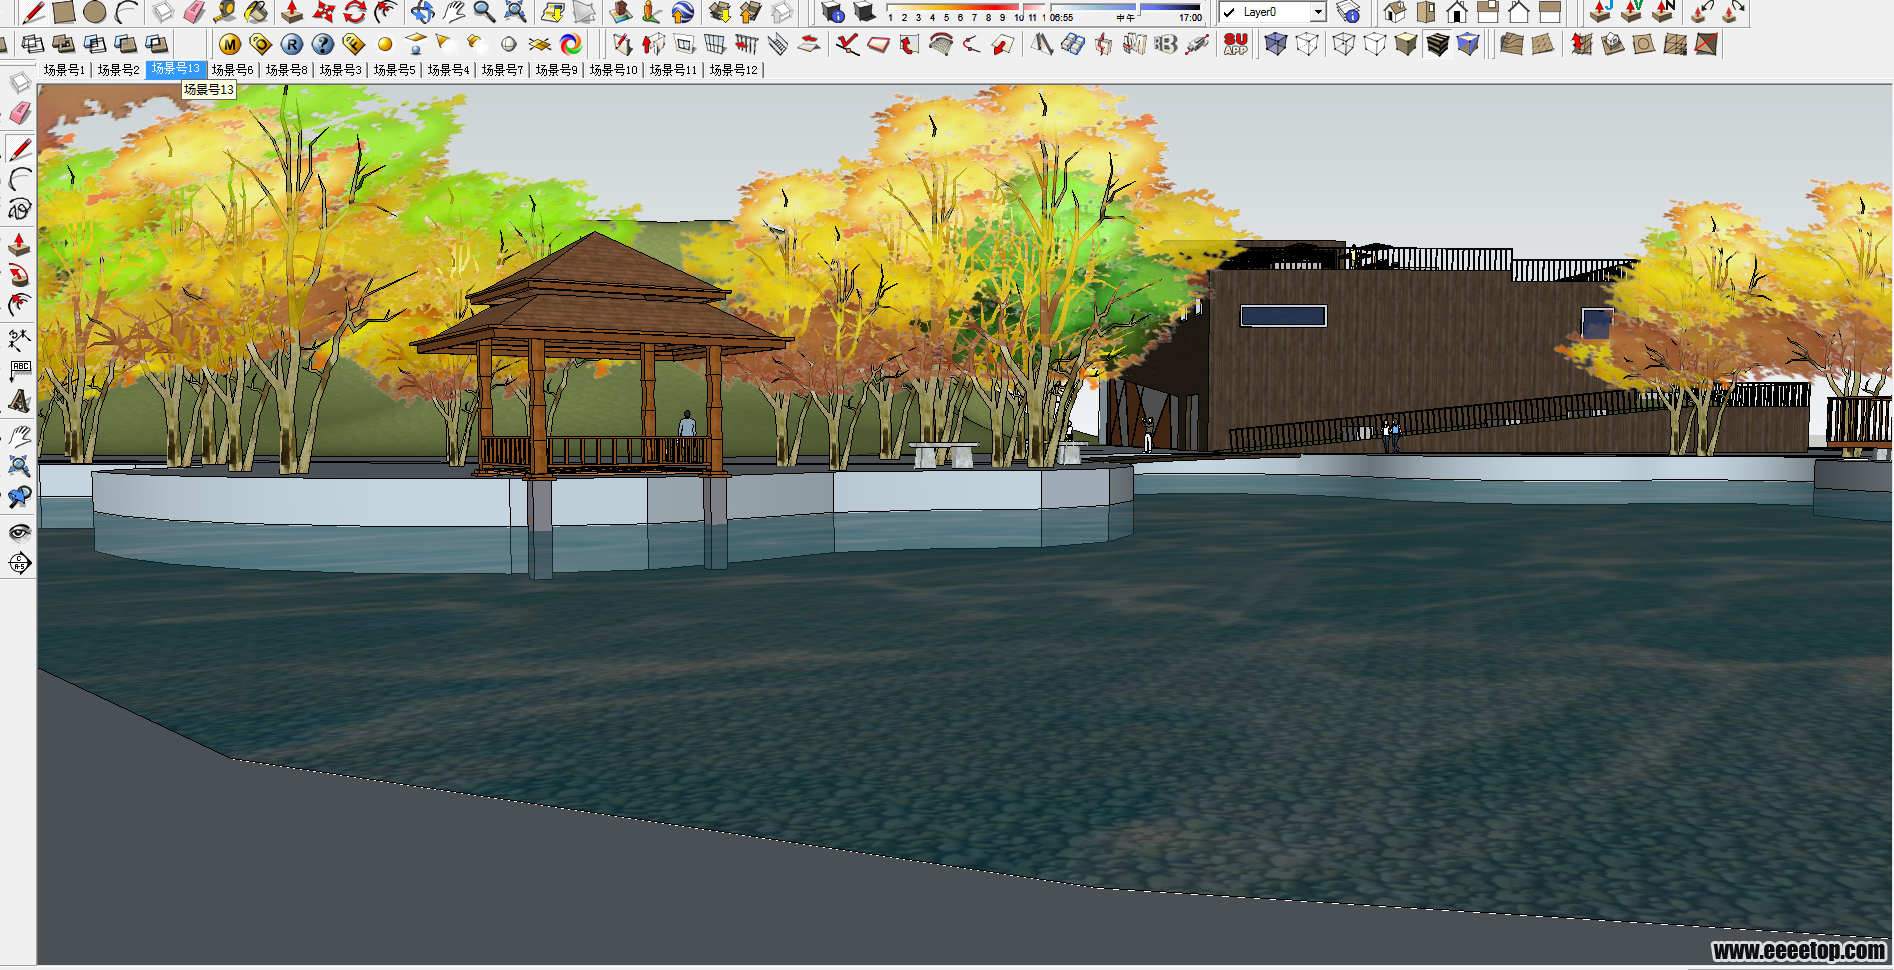Select the Eraser tool in left toolbar
The width and height of the screenshot is (1894, 970).
click(19, 113)
